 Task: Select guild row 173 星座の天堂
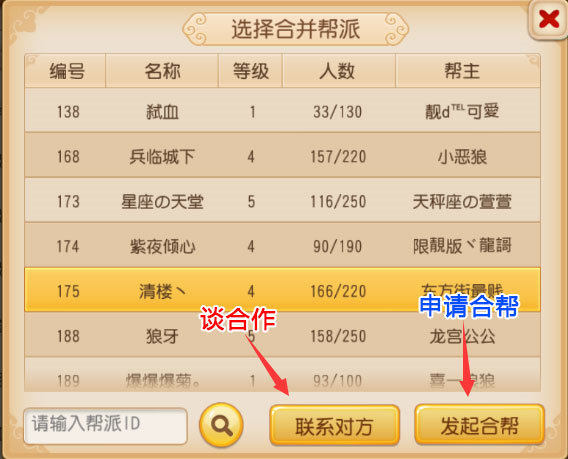click(x=282, y=200)
